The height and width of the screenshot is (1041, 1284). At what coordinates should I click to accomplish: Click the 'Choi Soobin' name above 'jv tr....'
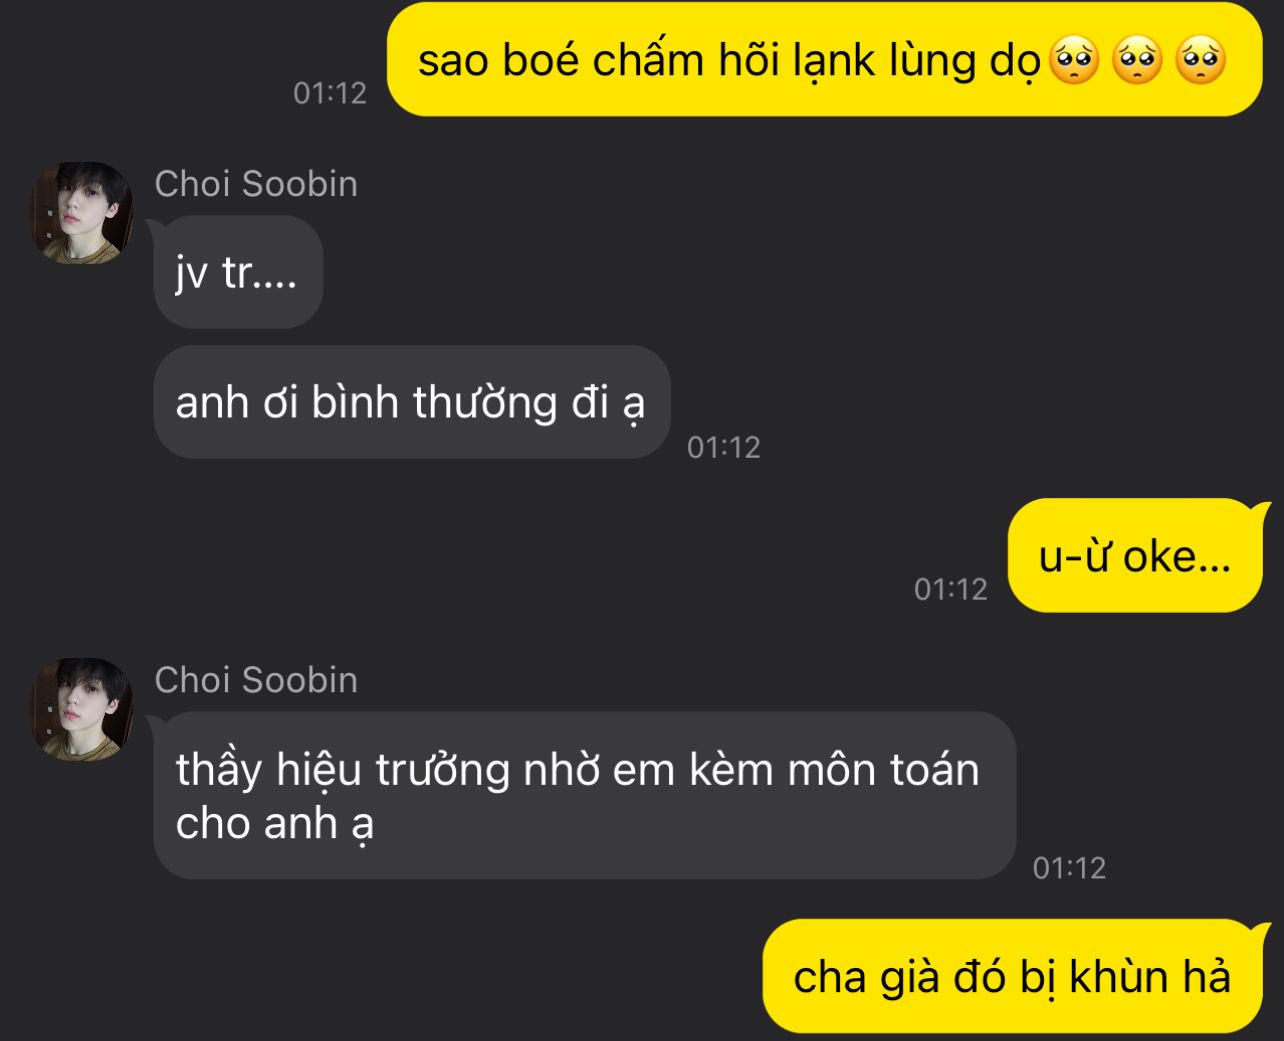pyautogui.click(x=256, y=184)
